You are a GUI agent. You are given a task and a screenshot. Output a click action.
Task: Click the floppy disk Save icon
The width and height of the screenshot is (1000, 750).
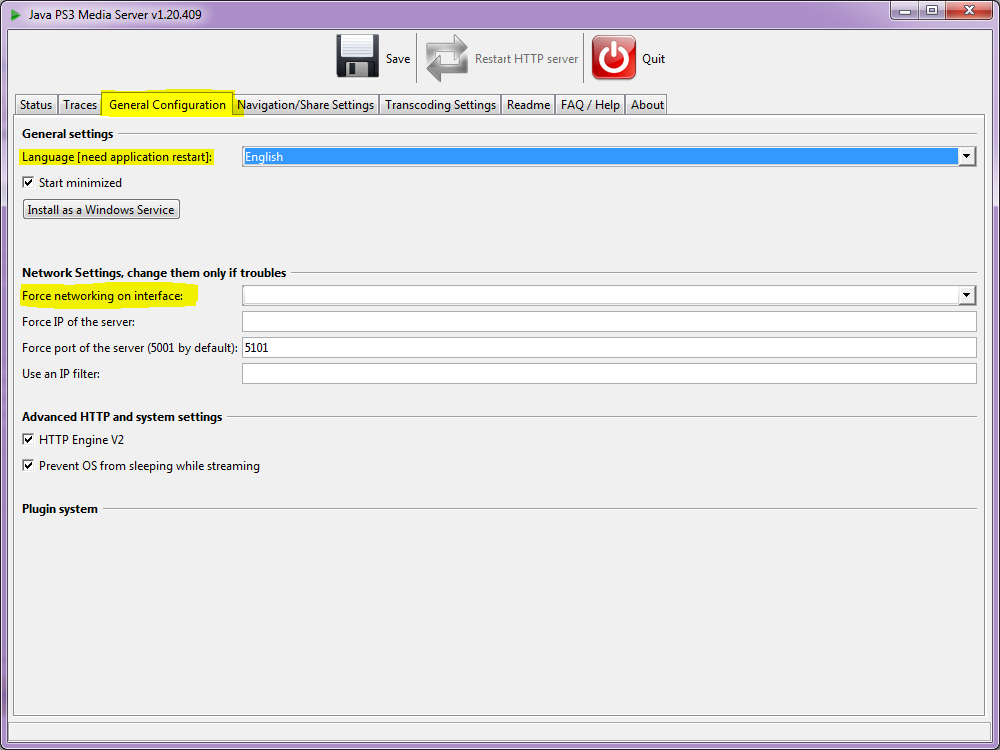pyautogui.click(x=358, y=57)
